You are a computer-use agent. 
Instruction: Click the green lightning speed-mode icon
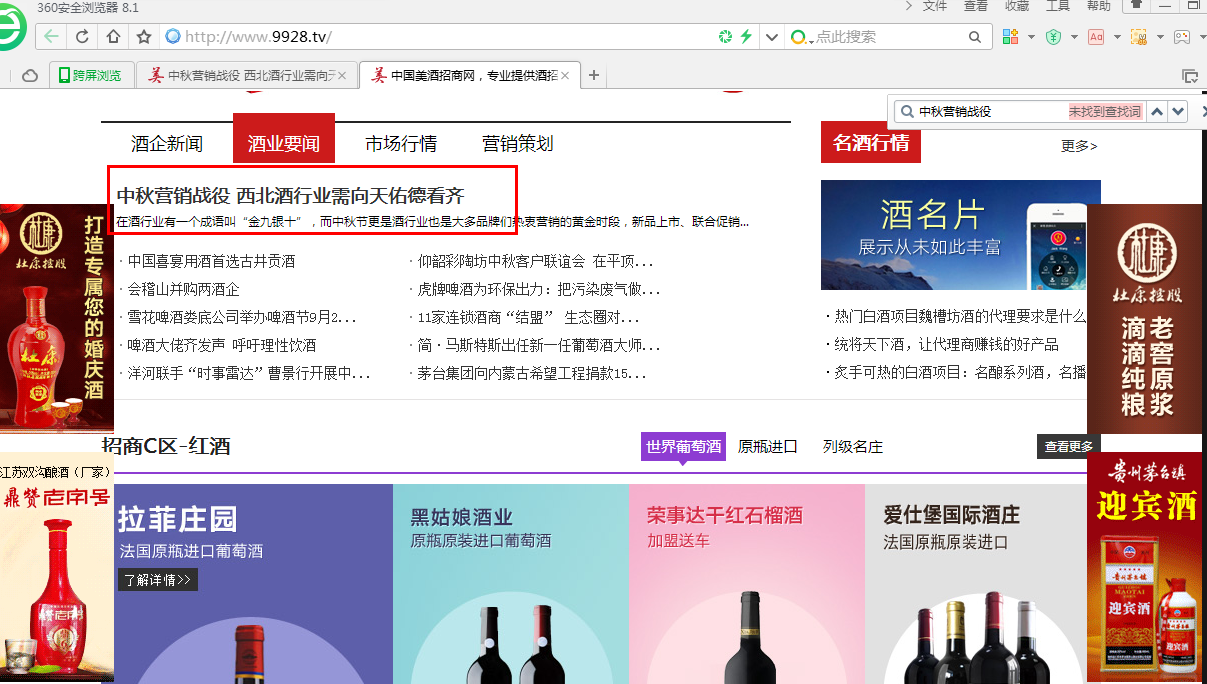746,37
